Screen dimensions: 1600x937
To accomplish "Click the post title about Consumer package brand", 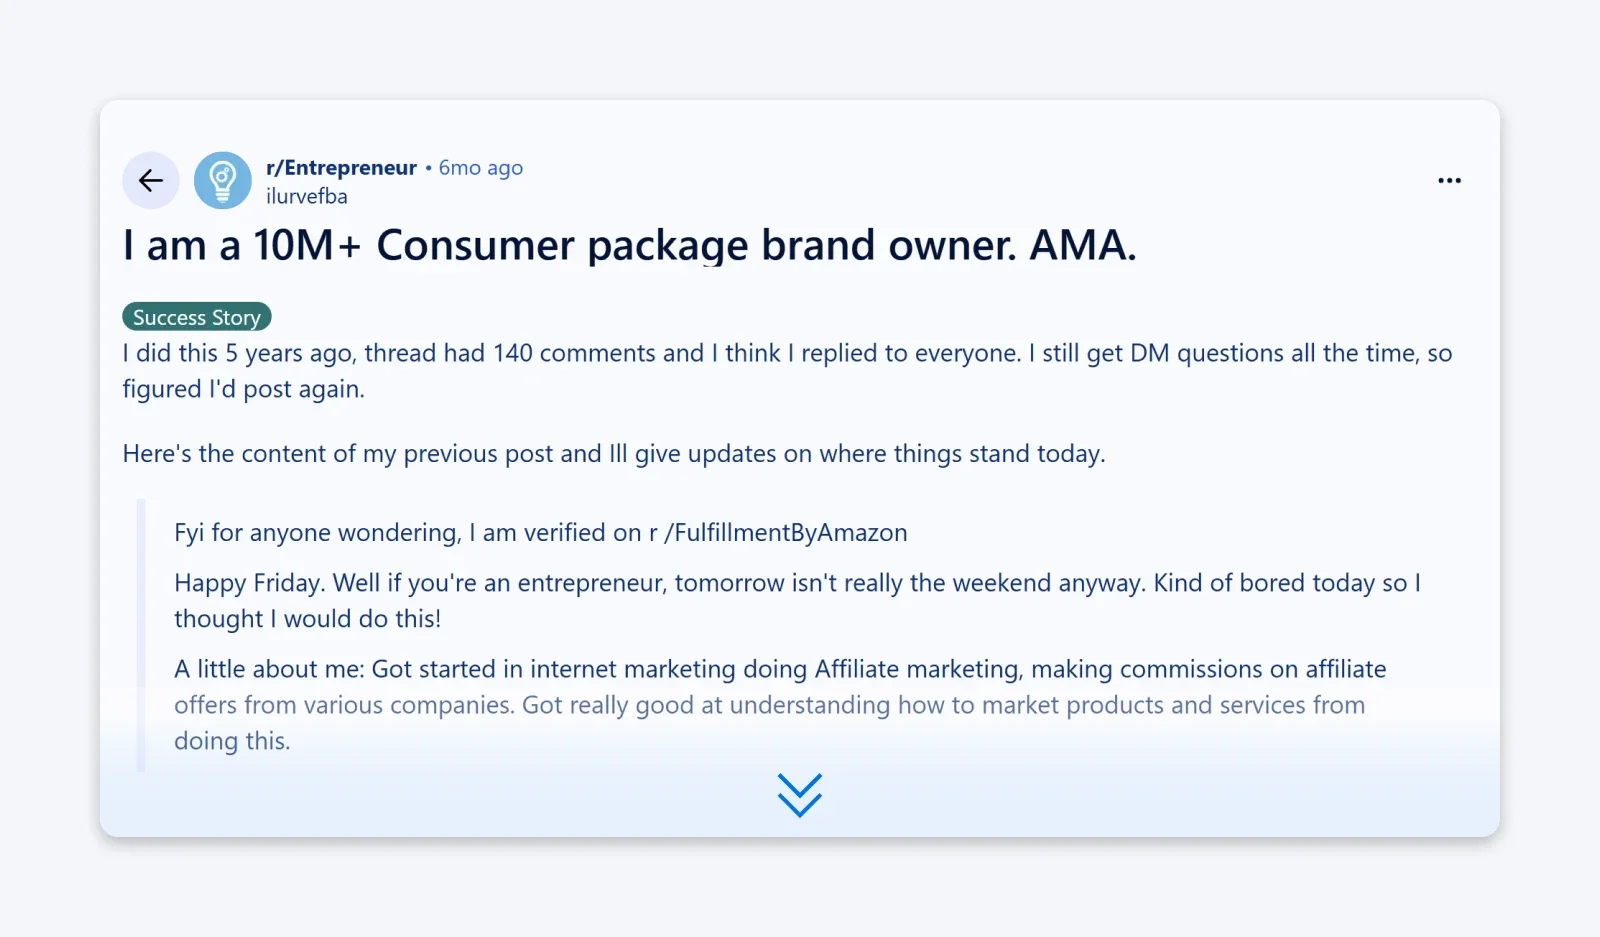I will (x=630, y=245).
